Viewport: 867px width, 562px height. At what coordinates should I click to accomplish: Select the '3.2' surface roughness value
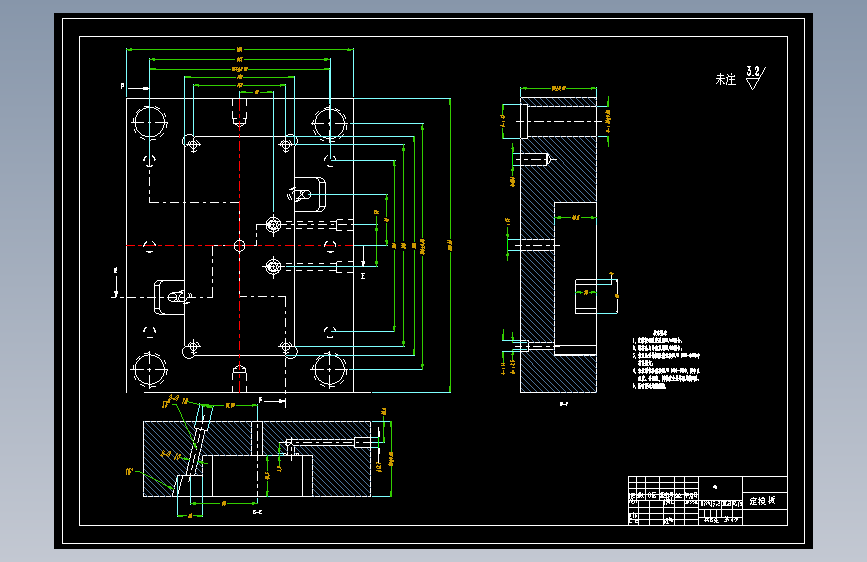coord(753,71)
